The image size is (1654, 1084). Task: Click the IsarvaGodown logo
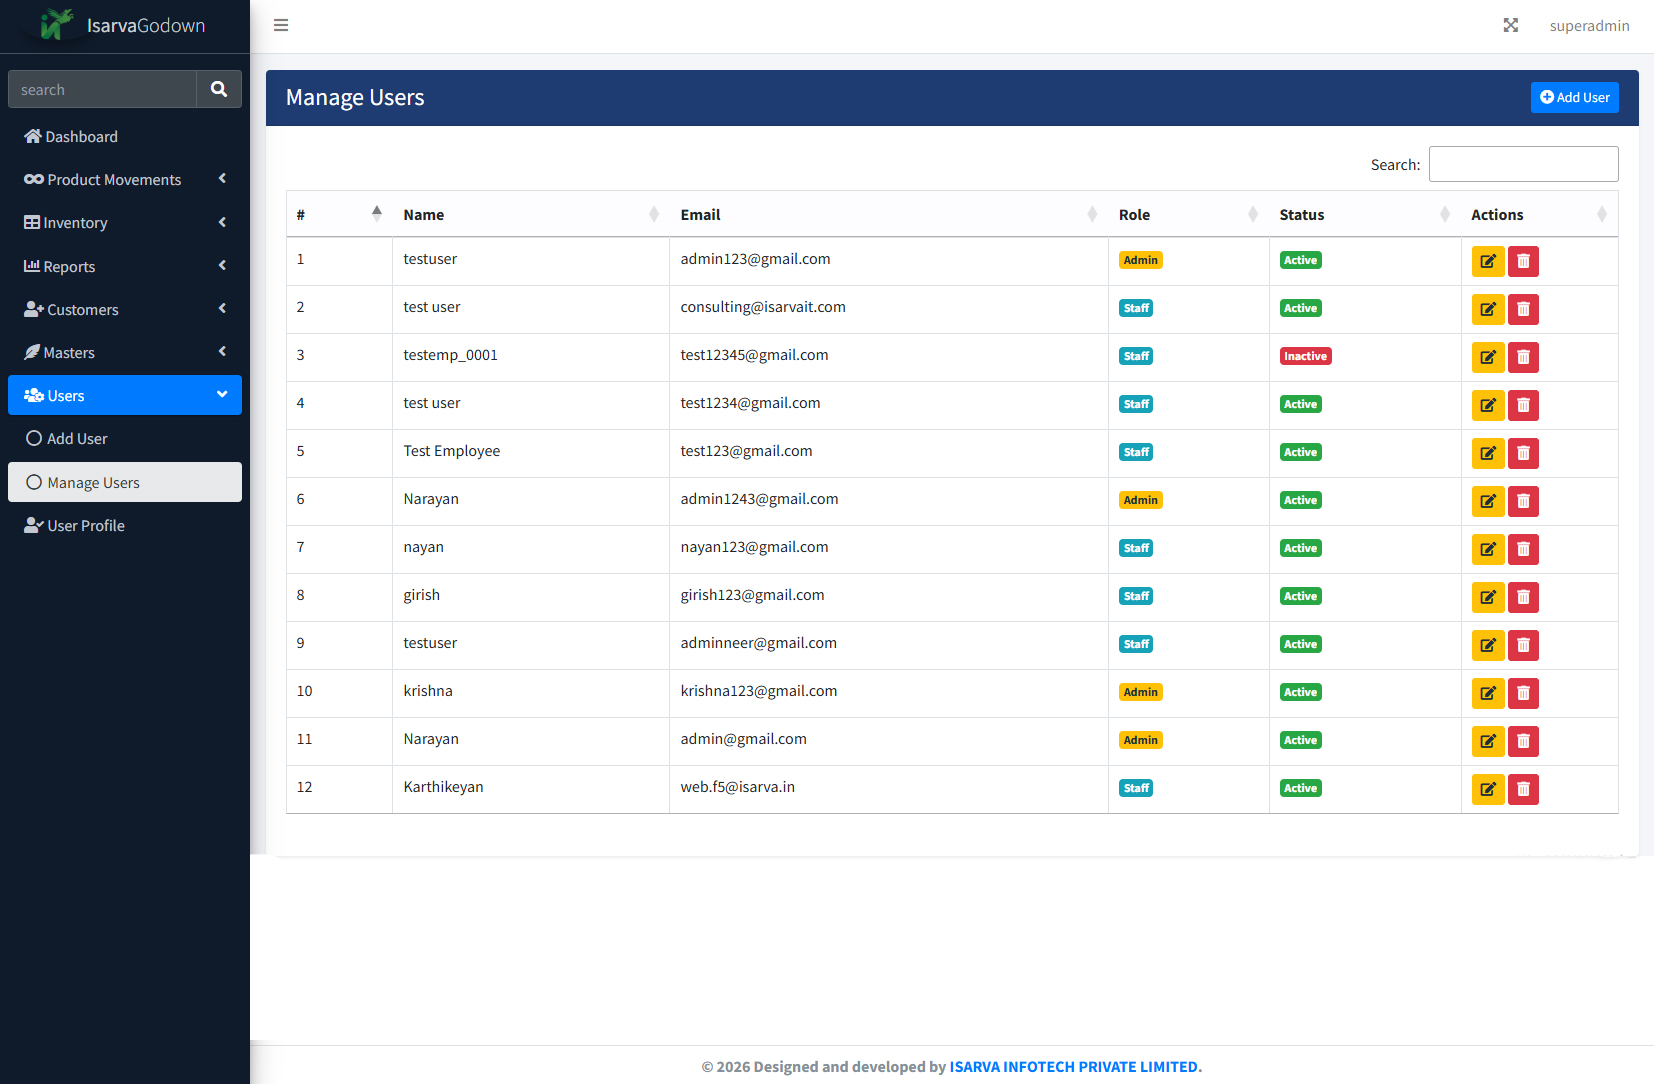pos(124,26)
